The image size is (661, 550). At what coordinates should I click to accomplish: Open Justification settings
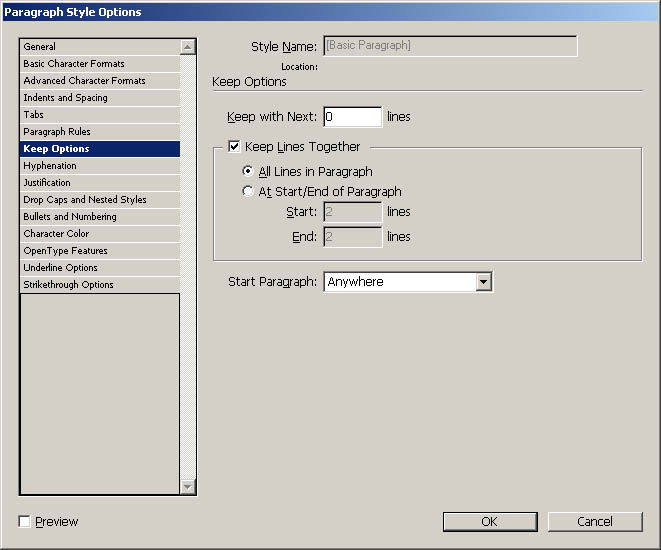[100, 182]
